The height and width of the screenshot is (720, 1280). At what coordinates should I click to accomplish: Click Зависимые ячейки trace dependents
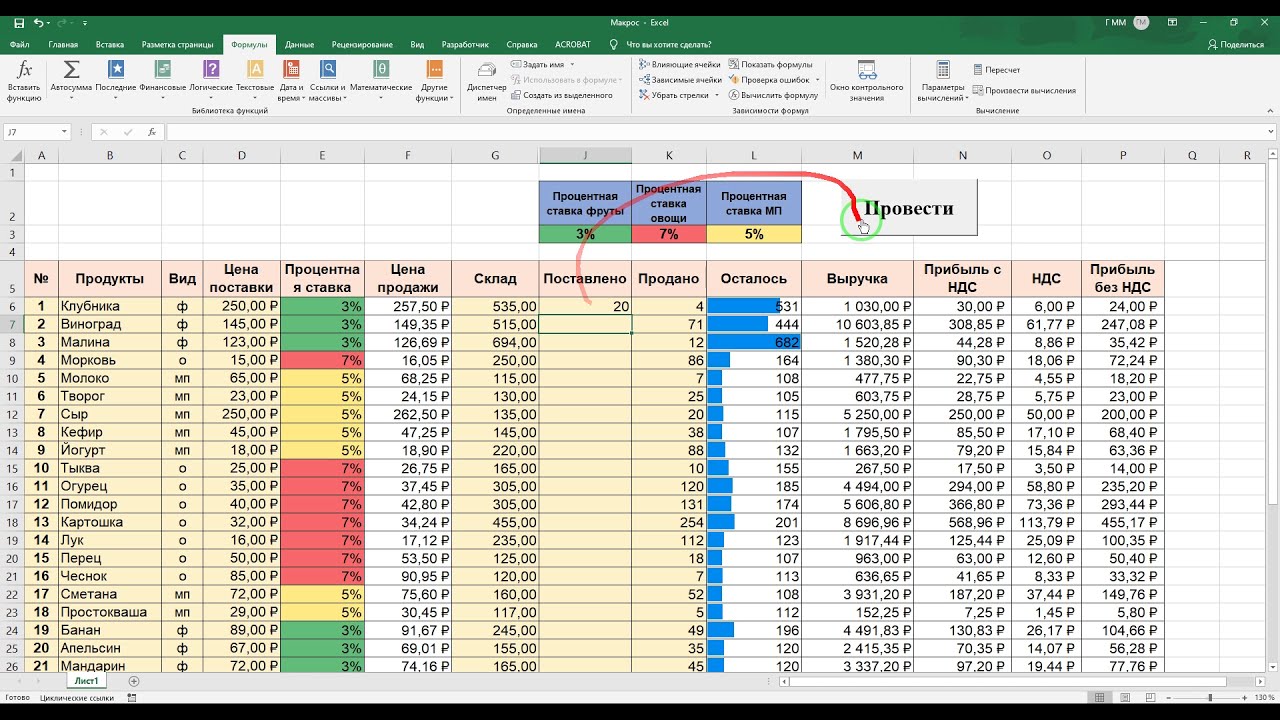point(680,79)
